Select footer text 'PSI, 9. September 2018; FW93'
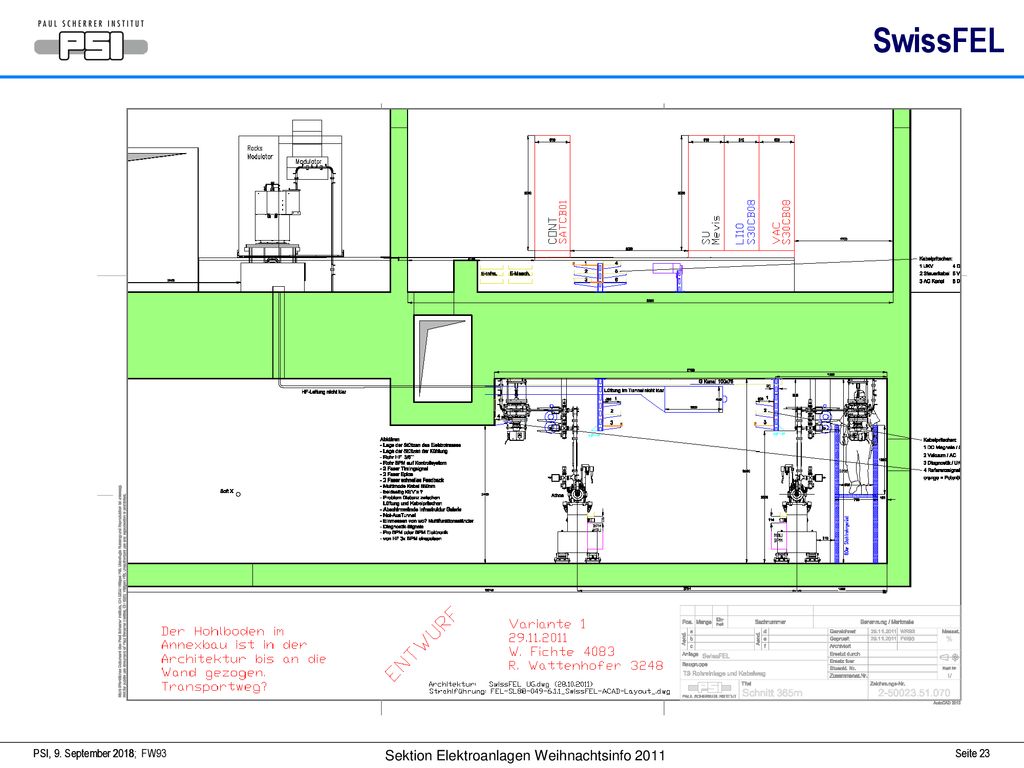The width and height of the screenshot is (1024, 768). click(100, 753)
